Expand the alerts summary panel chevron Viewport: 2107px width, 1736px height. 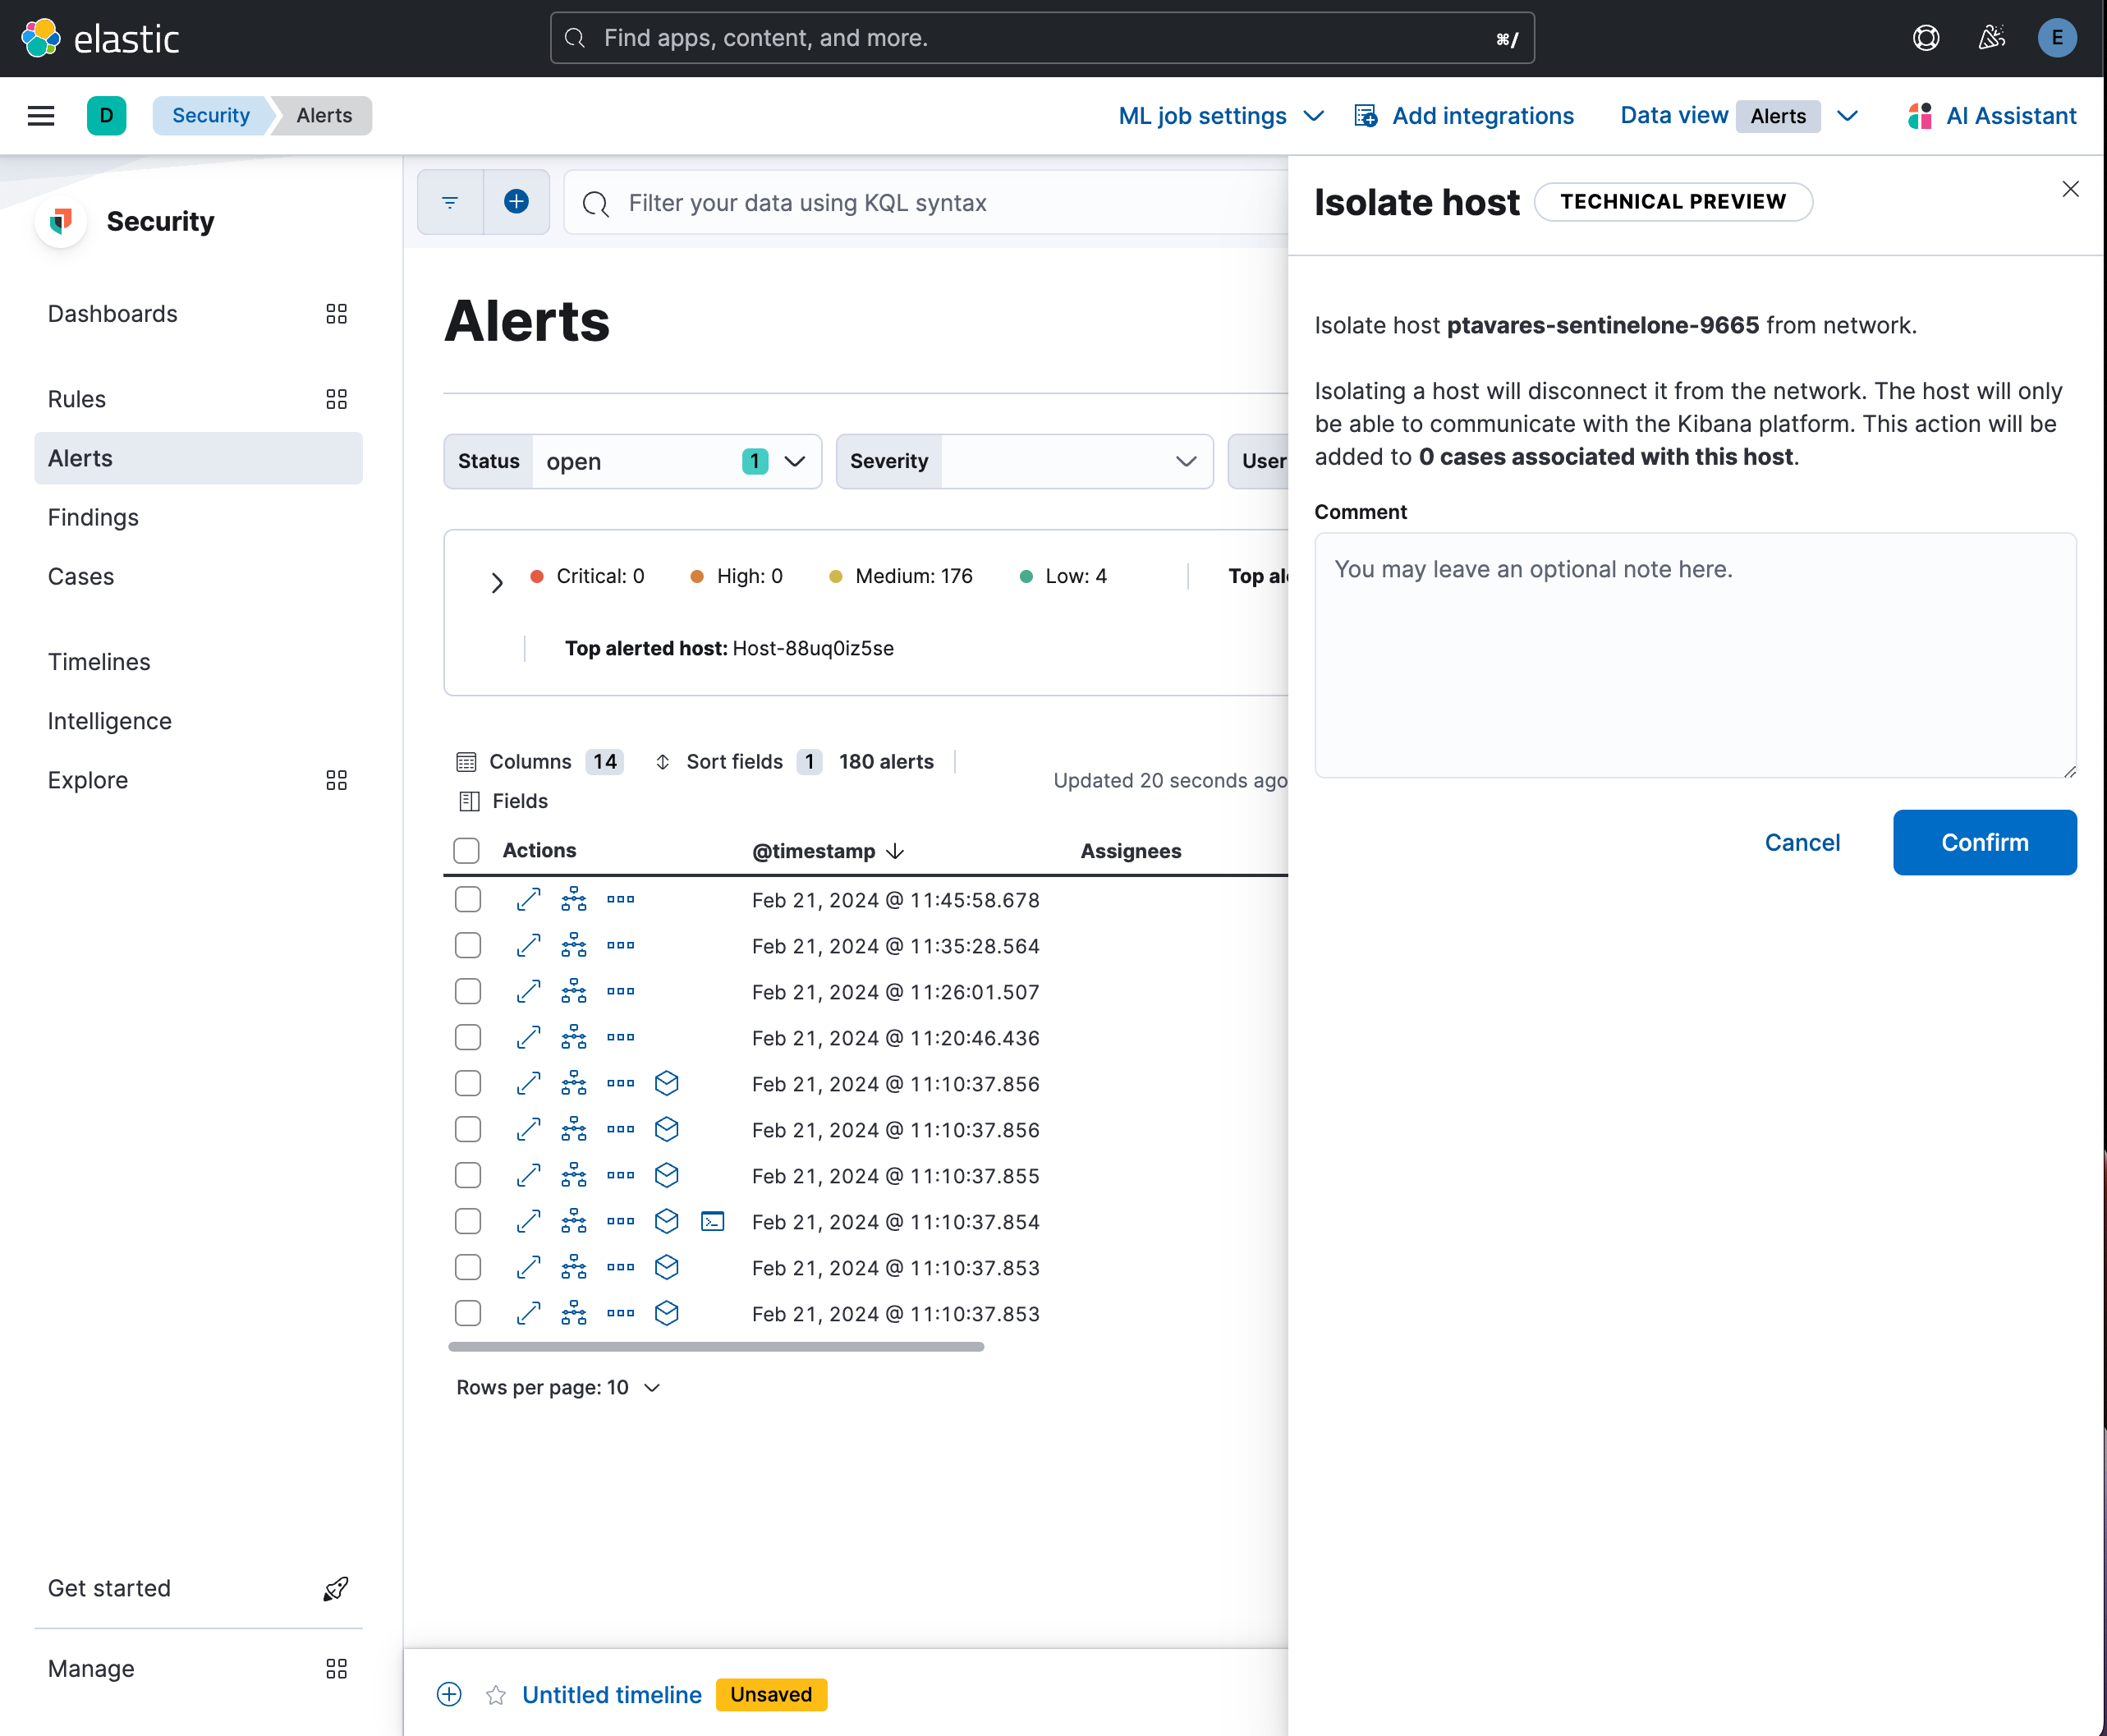pyautogui.click(x=497, y=582)
